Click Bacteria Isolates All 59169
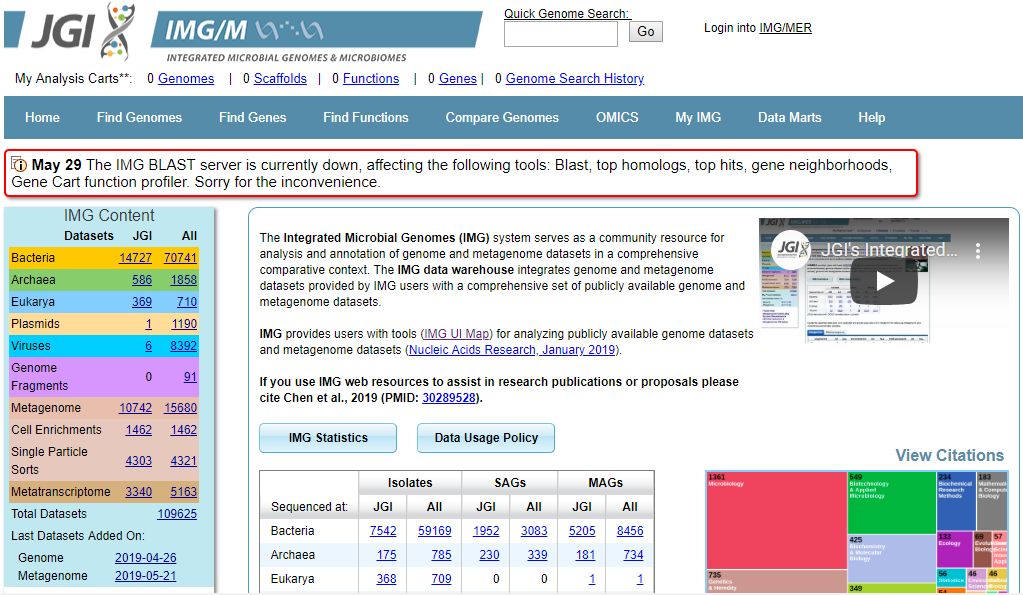This screenshot has height=595, width=1023. coord(435,531)
